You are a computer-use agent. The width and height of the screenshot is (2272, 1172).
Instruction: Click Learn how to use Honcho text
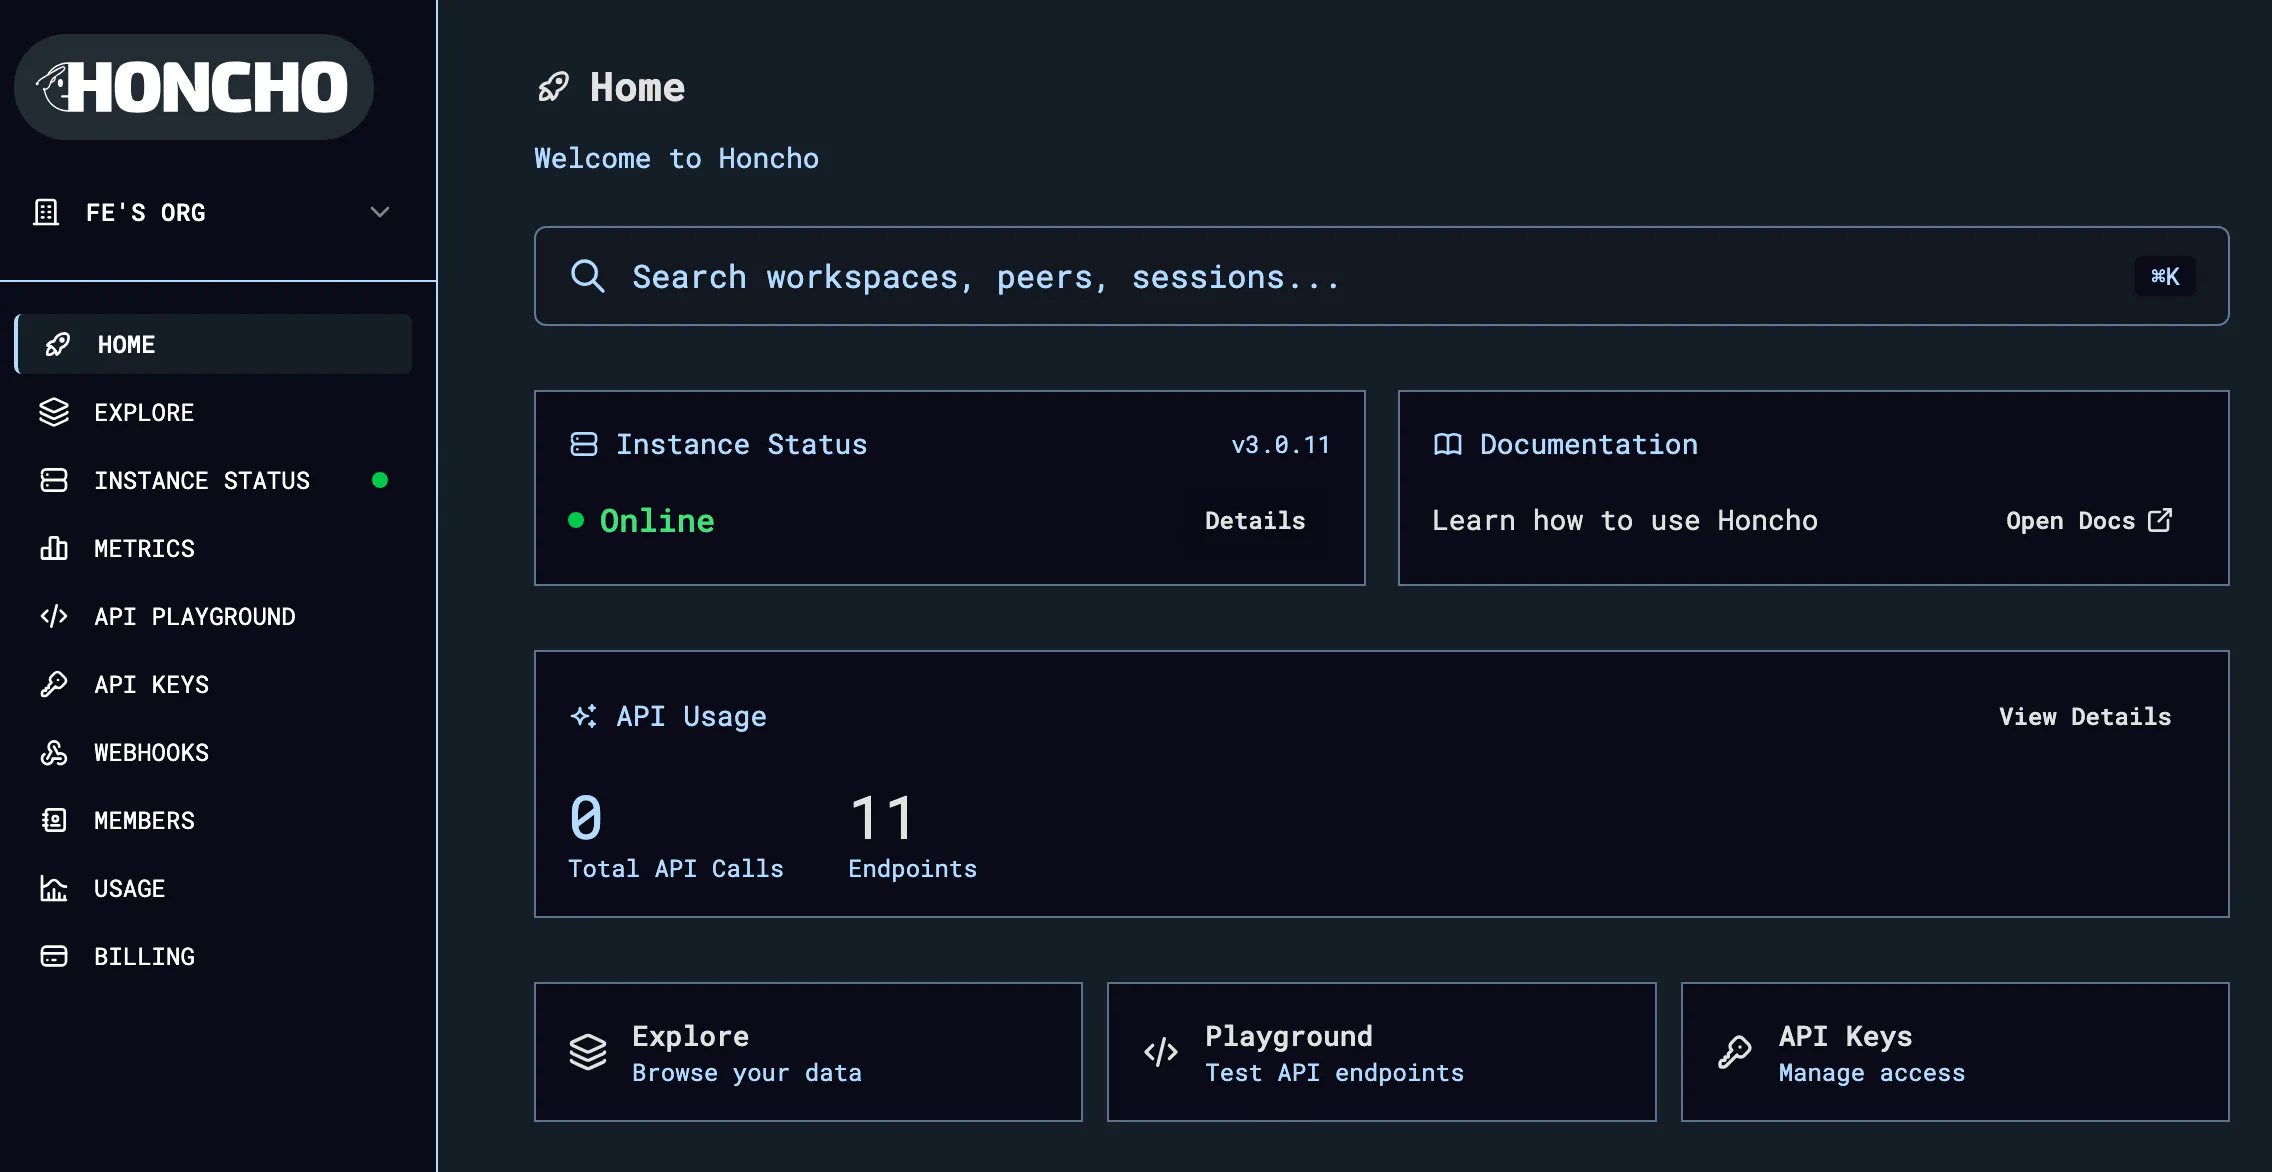pos(1625,521)
